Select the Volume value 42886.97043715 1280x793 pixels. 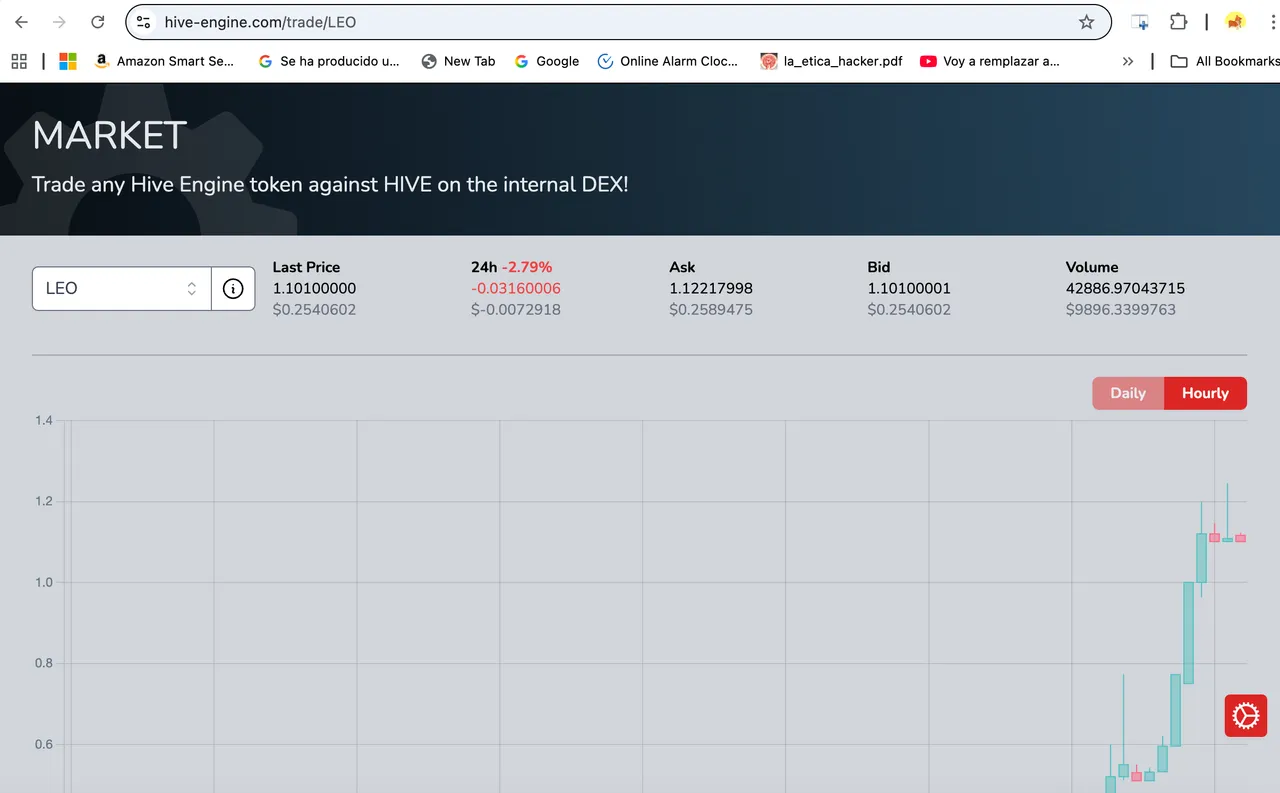point(1125,288)
